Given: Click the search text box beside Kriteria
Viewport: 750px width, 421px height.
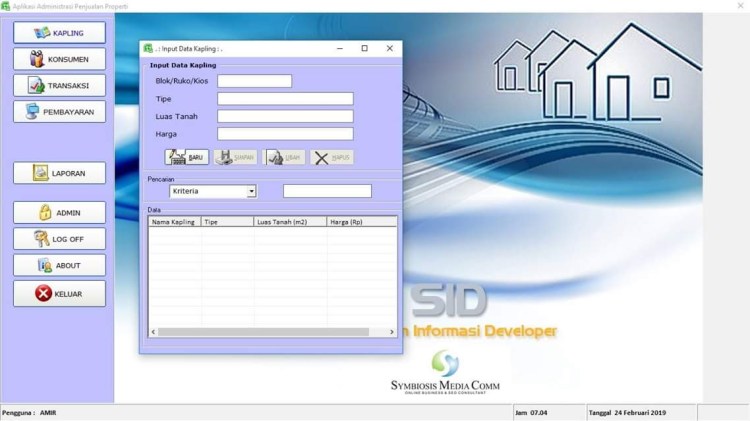Looking at the screenshot, I should tap(327, 191).
